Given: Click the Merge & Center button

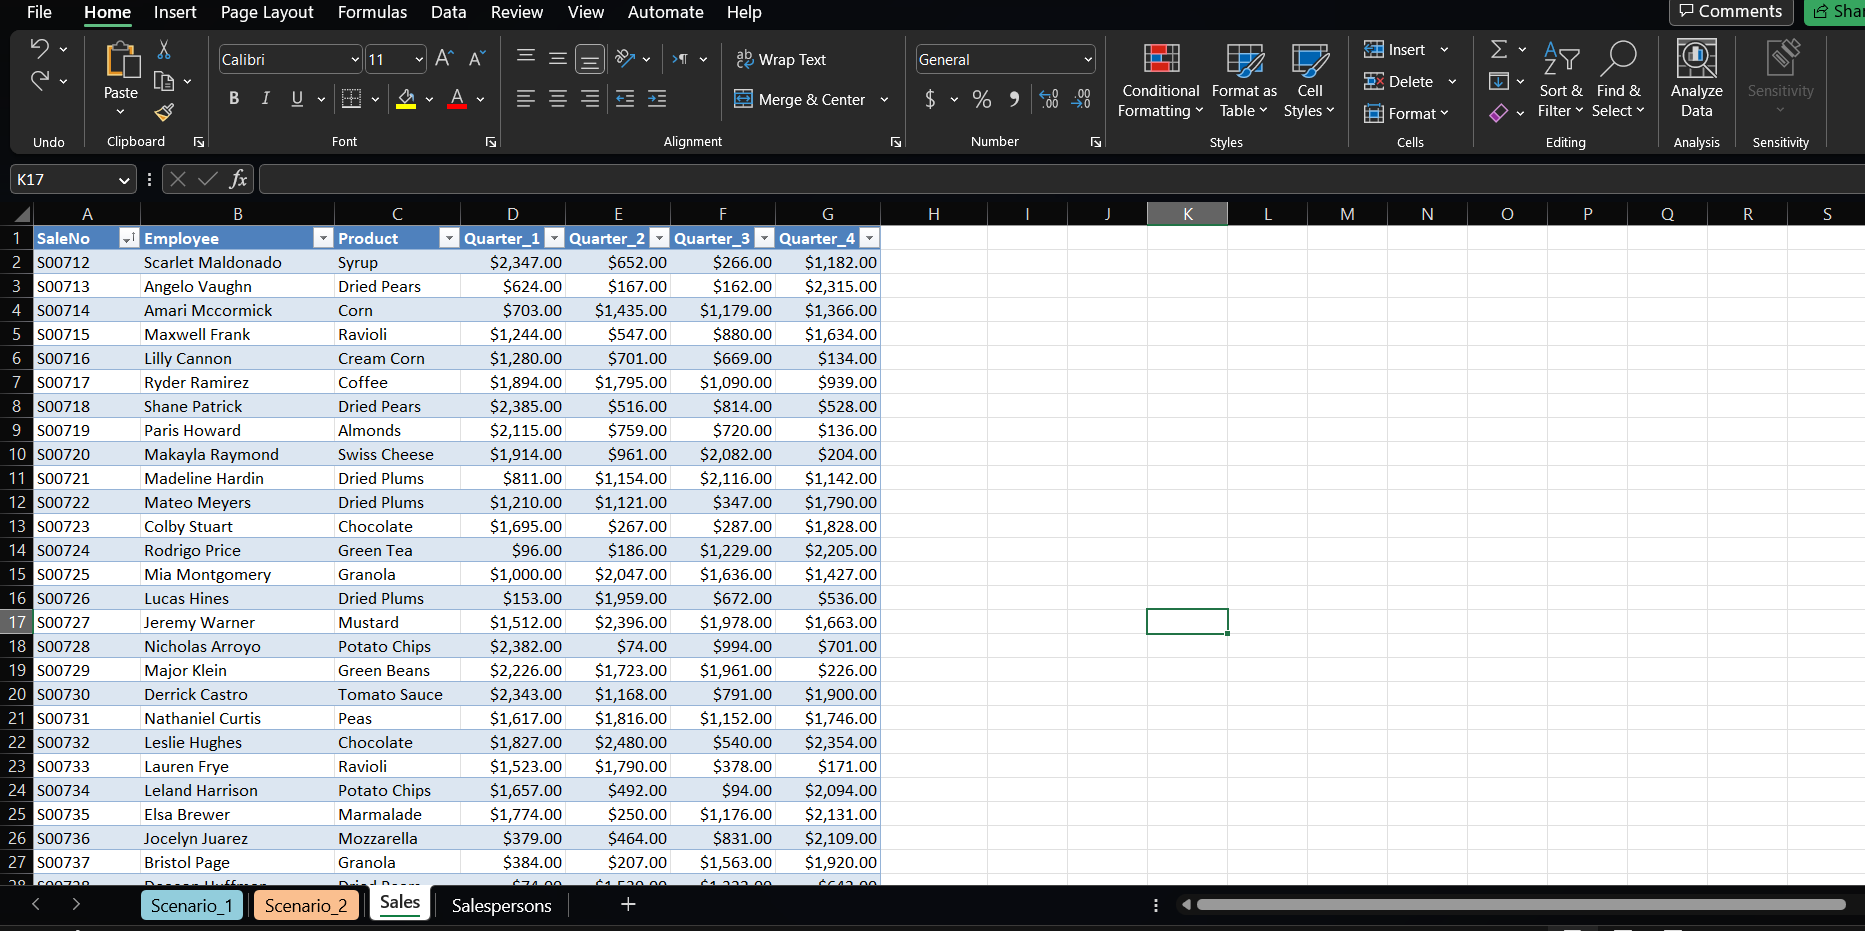Looking at the screenshot, I should click(810, 99).
